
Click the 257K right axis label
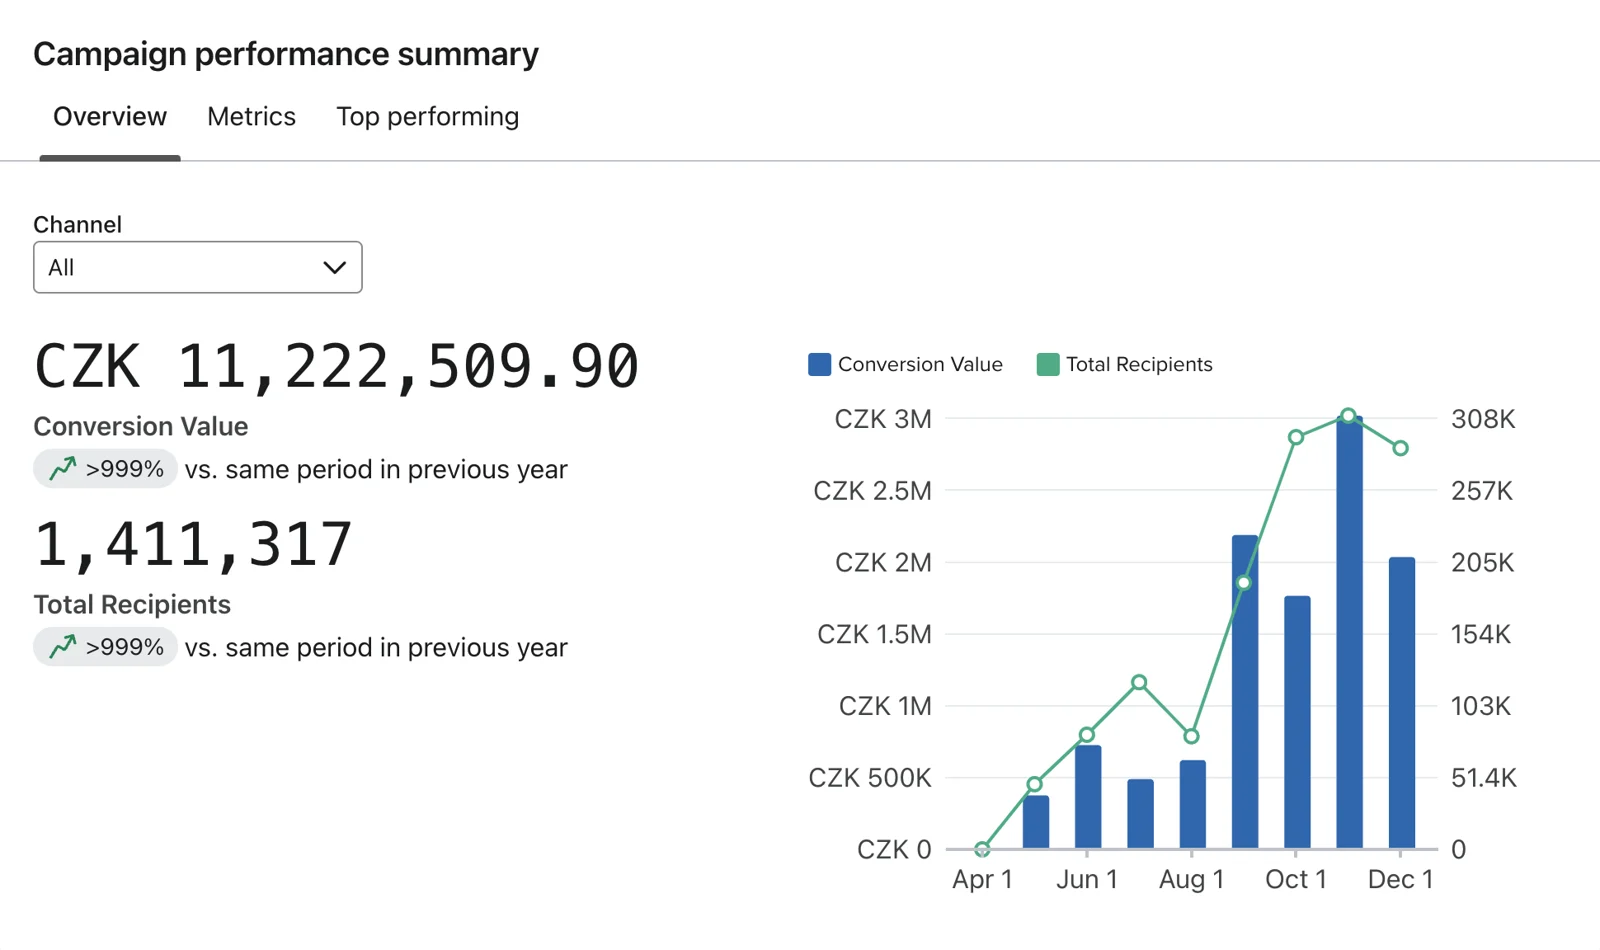pyautogui.click(x=1482, y=491)
